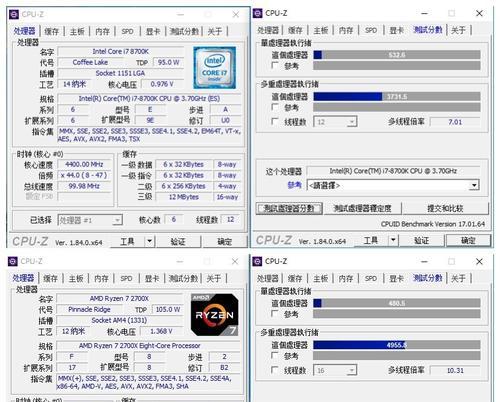Click Socket AM4 (1331) field
The image size is (500, 402).
(x=119, y=320)
